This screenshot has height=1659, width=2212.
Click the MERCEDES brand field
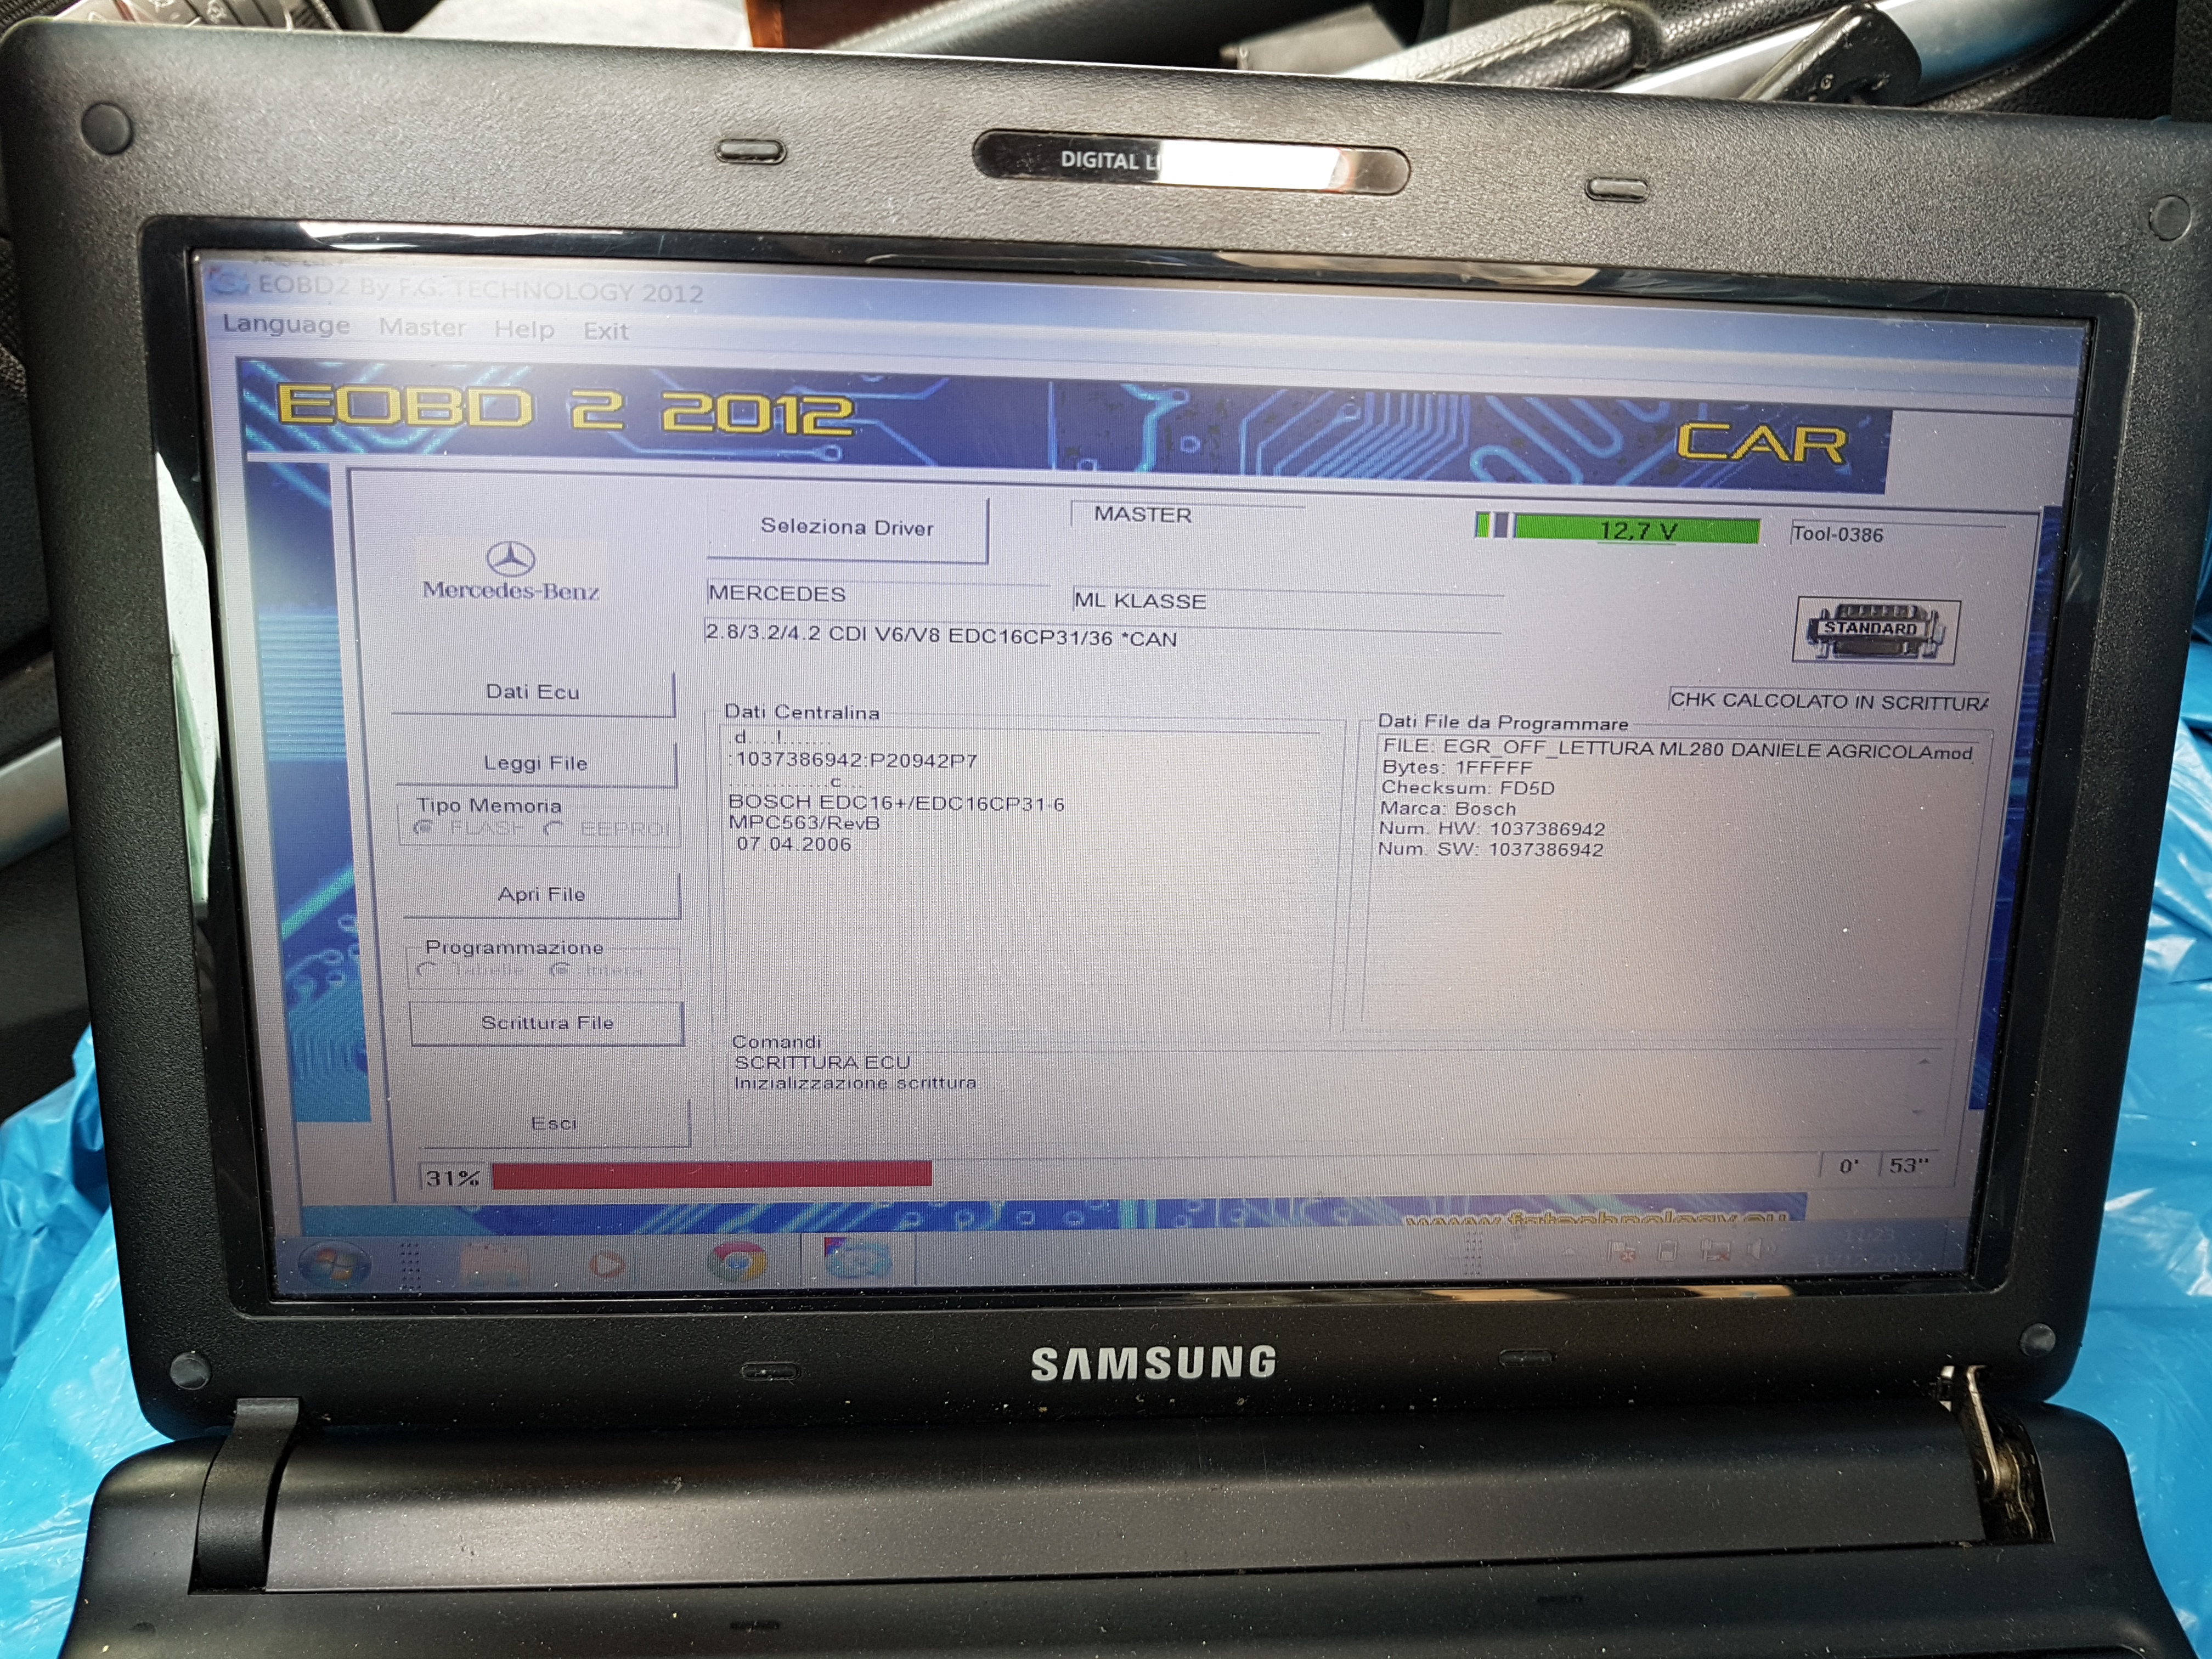pos(877,594)
